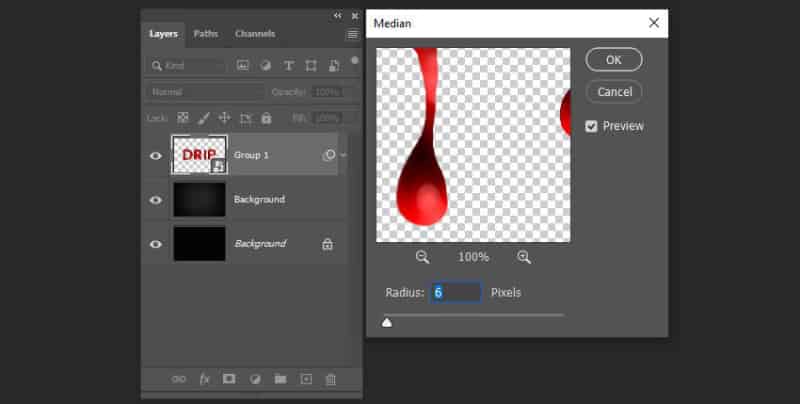Switch to the Layers tab

coord(163,34)
